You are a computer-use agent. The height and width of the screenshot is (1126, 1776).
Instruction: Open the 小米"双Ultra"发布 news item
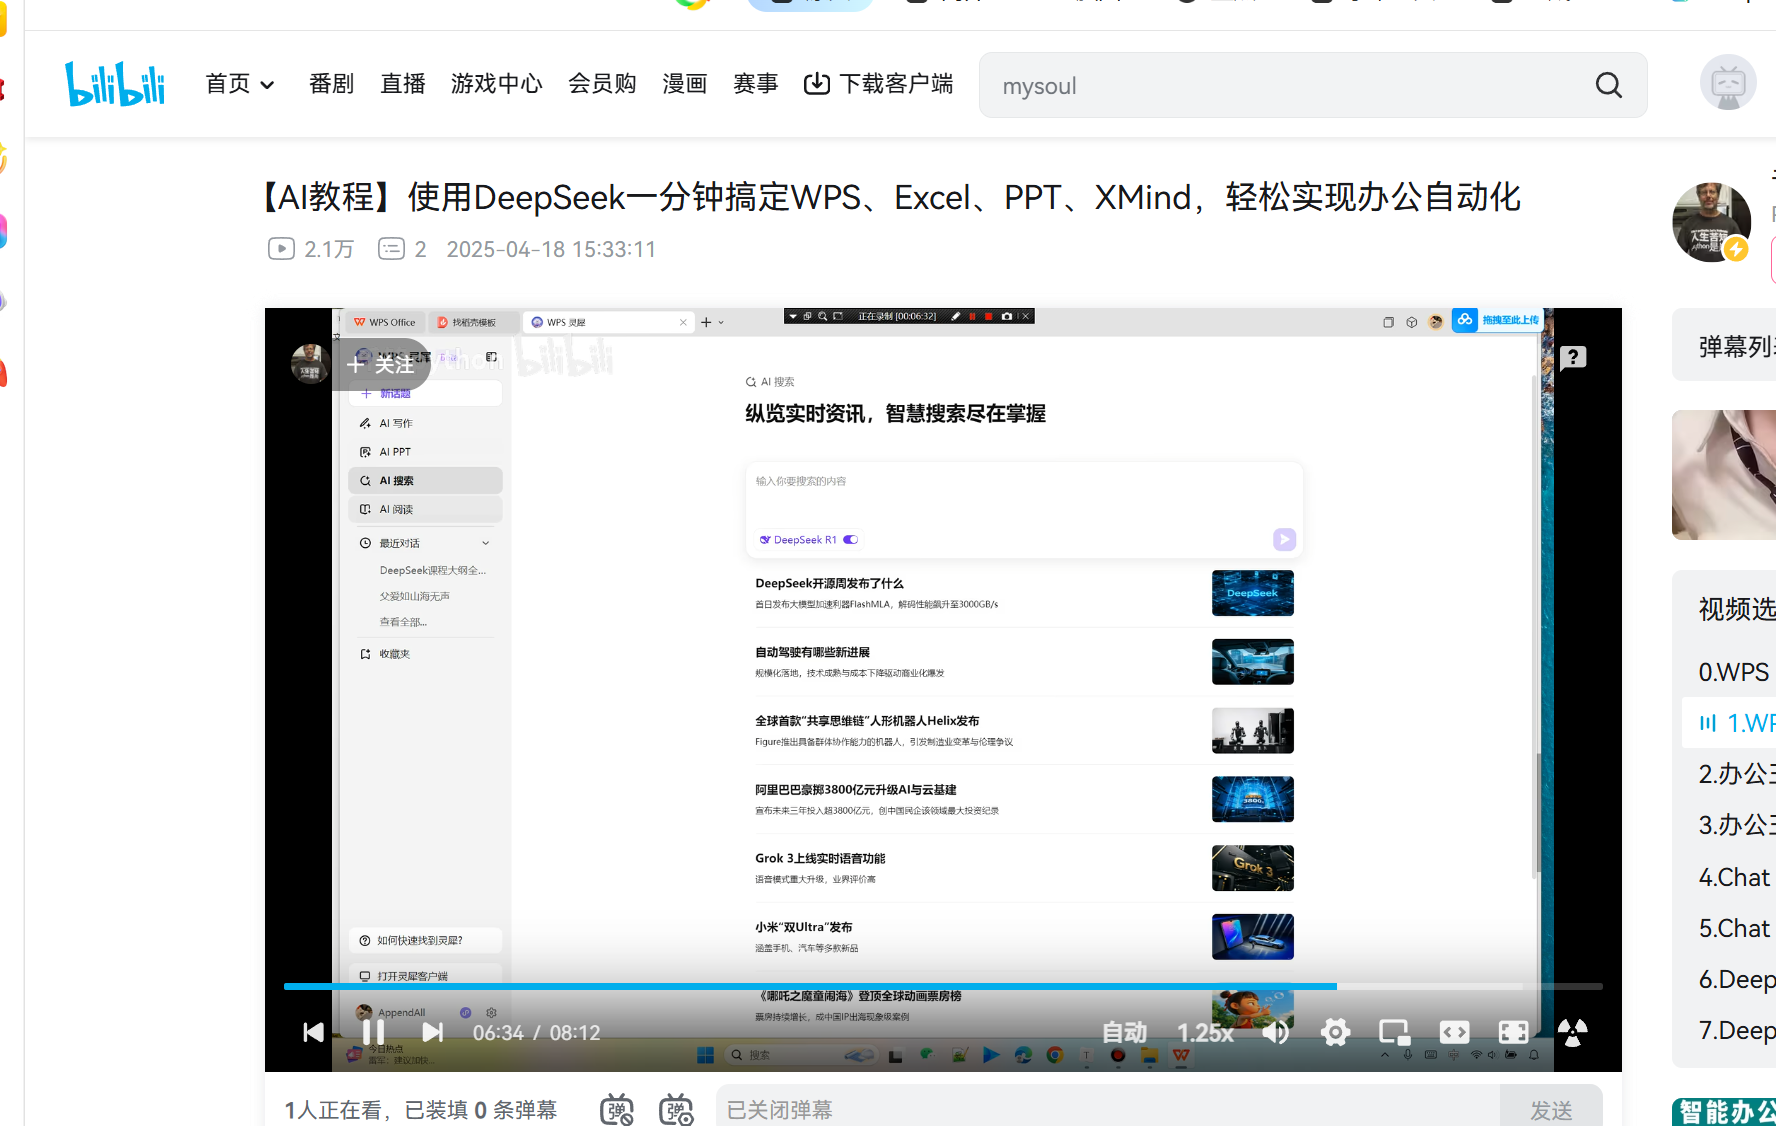click(x=1024, y=937)
